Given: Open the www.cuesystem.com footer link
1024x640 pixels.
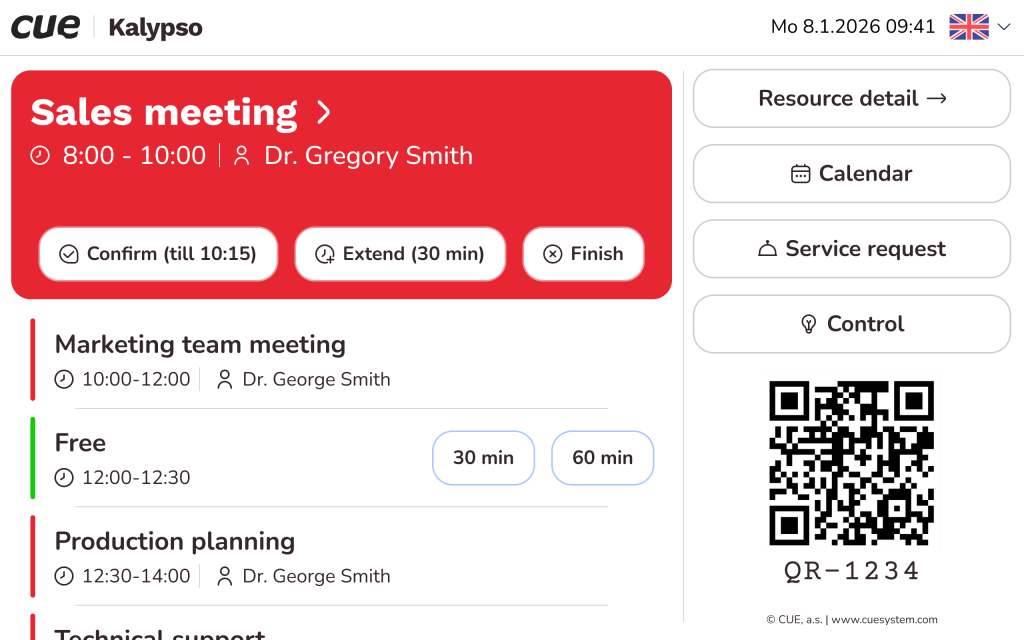Looking at the screenshot, I should pos(884,620).
